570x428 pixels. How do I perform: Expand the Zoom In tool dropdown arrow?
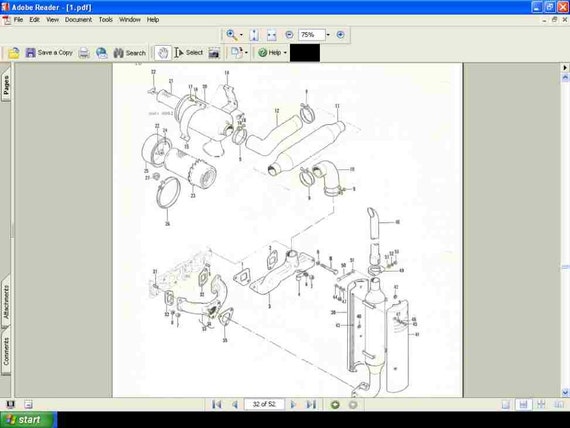click(241, 35)
